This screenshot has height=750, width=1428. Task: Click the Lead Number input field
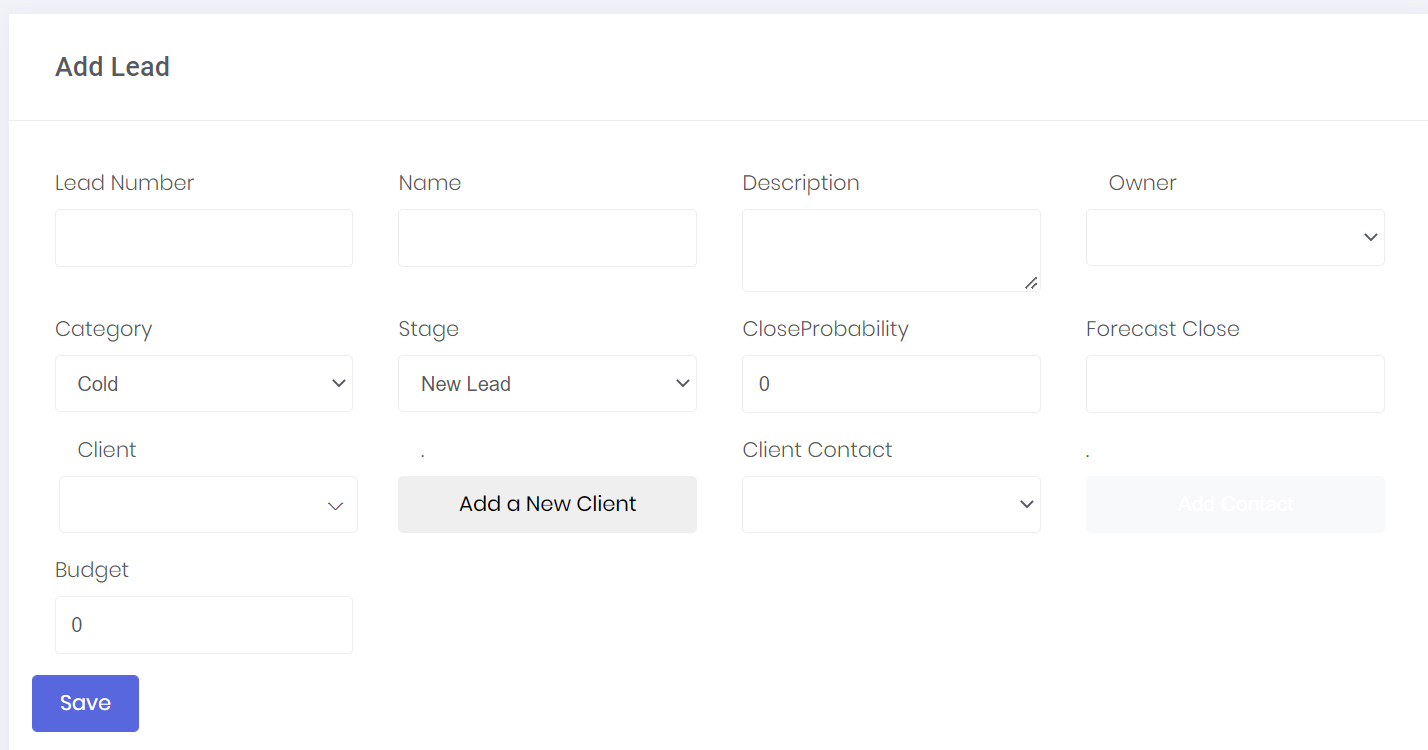tap(204, 237)
